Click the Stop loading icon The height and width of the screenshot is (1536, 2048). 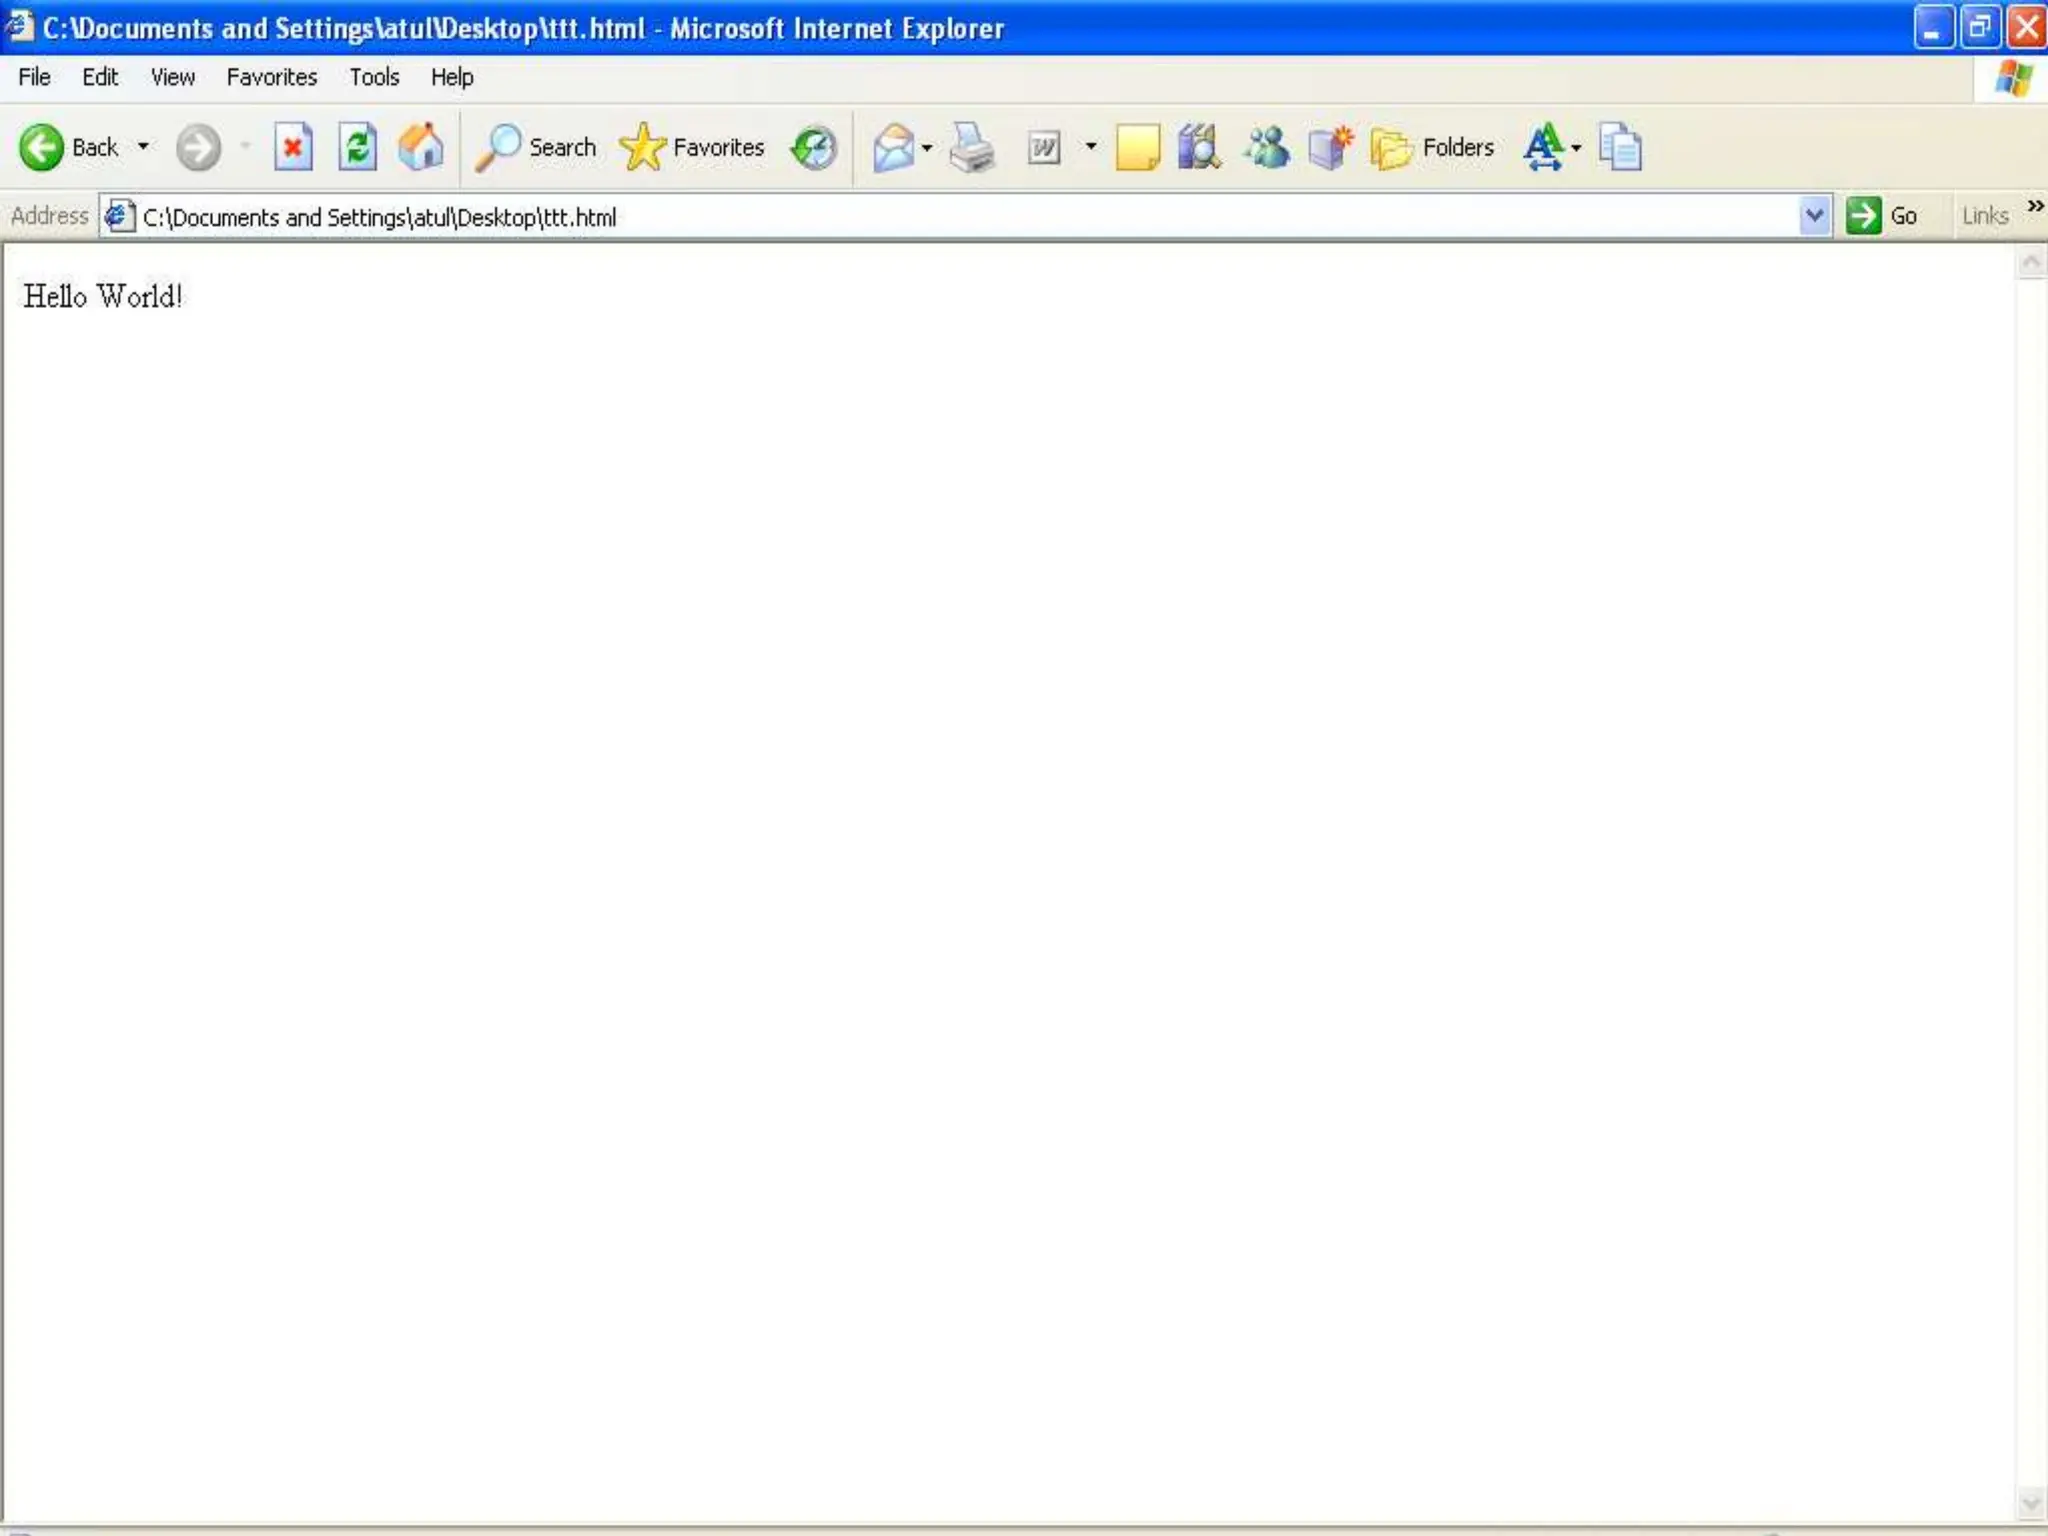pyautogui.click(x=293, y=148)
